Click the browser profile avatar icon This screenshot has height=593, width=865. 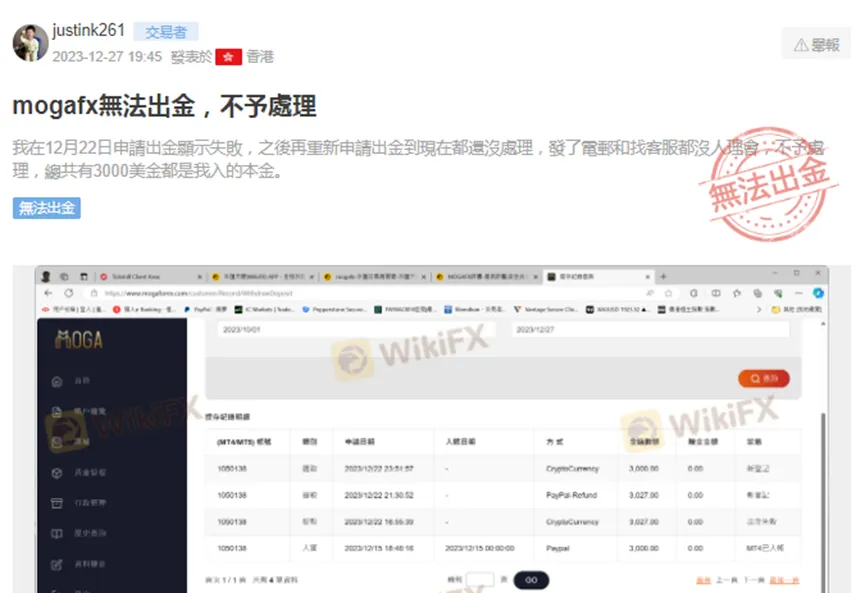click(46, 276)
